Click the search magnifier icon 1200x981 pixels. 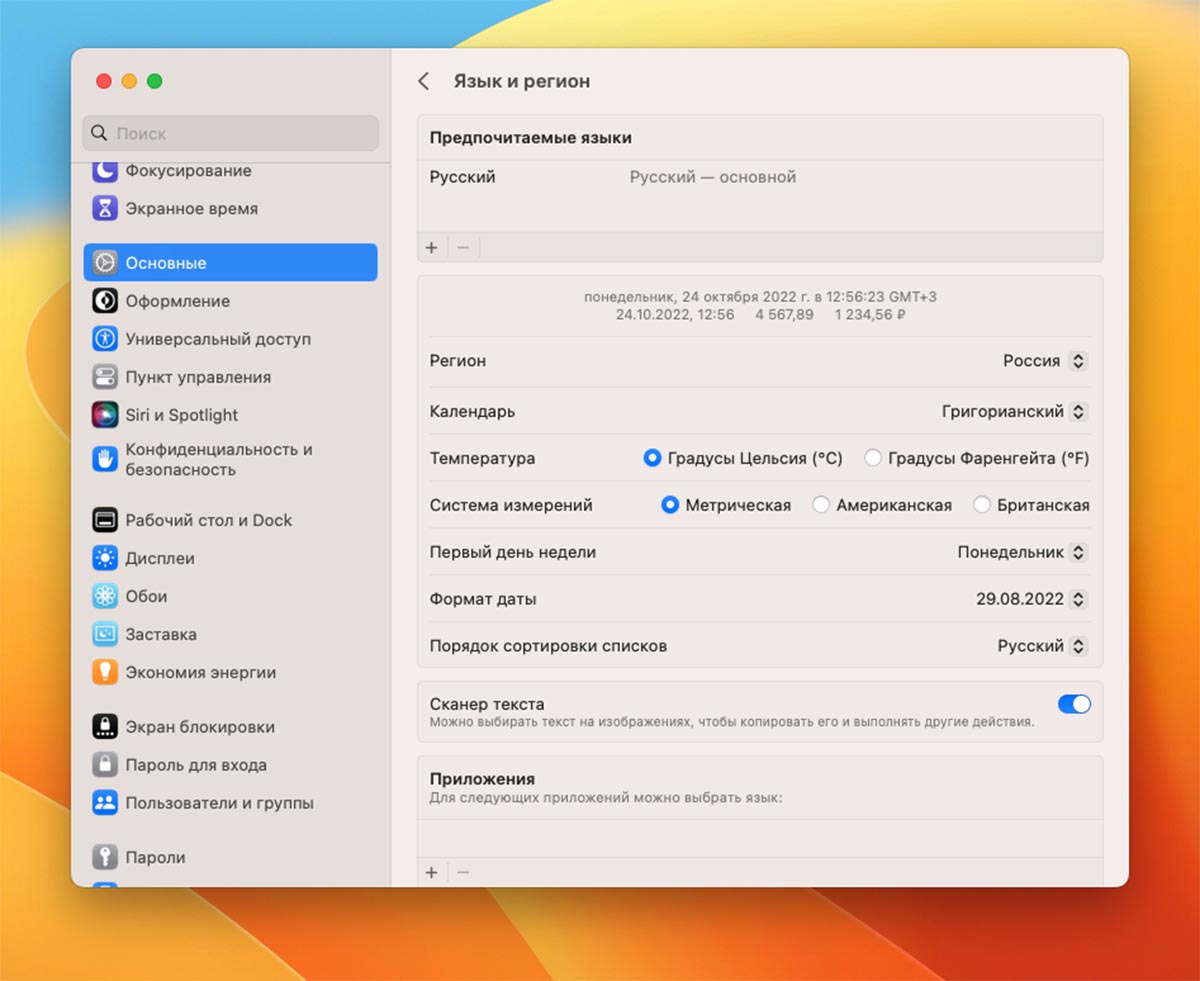99,133
